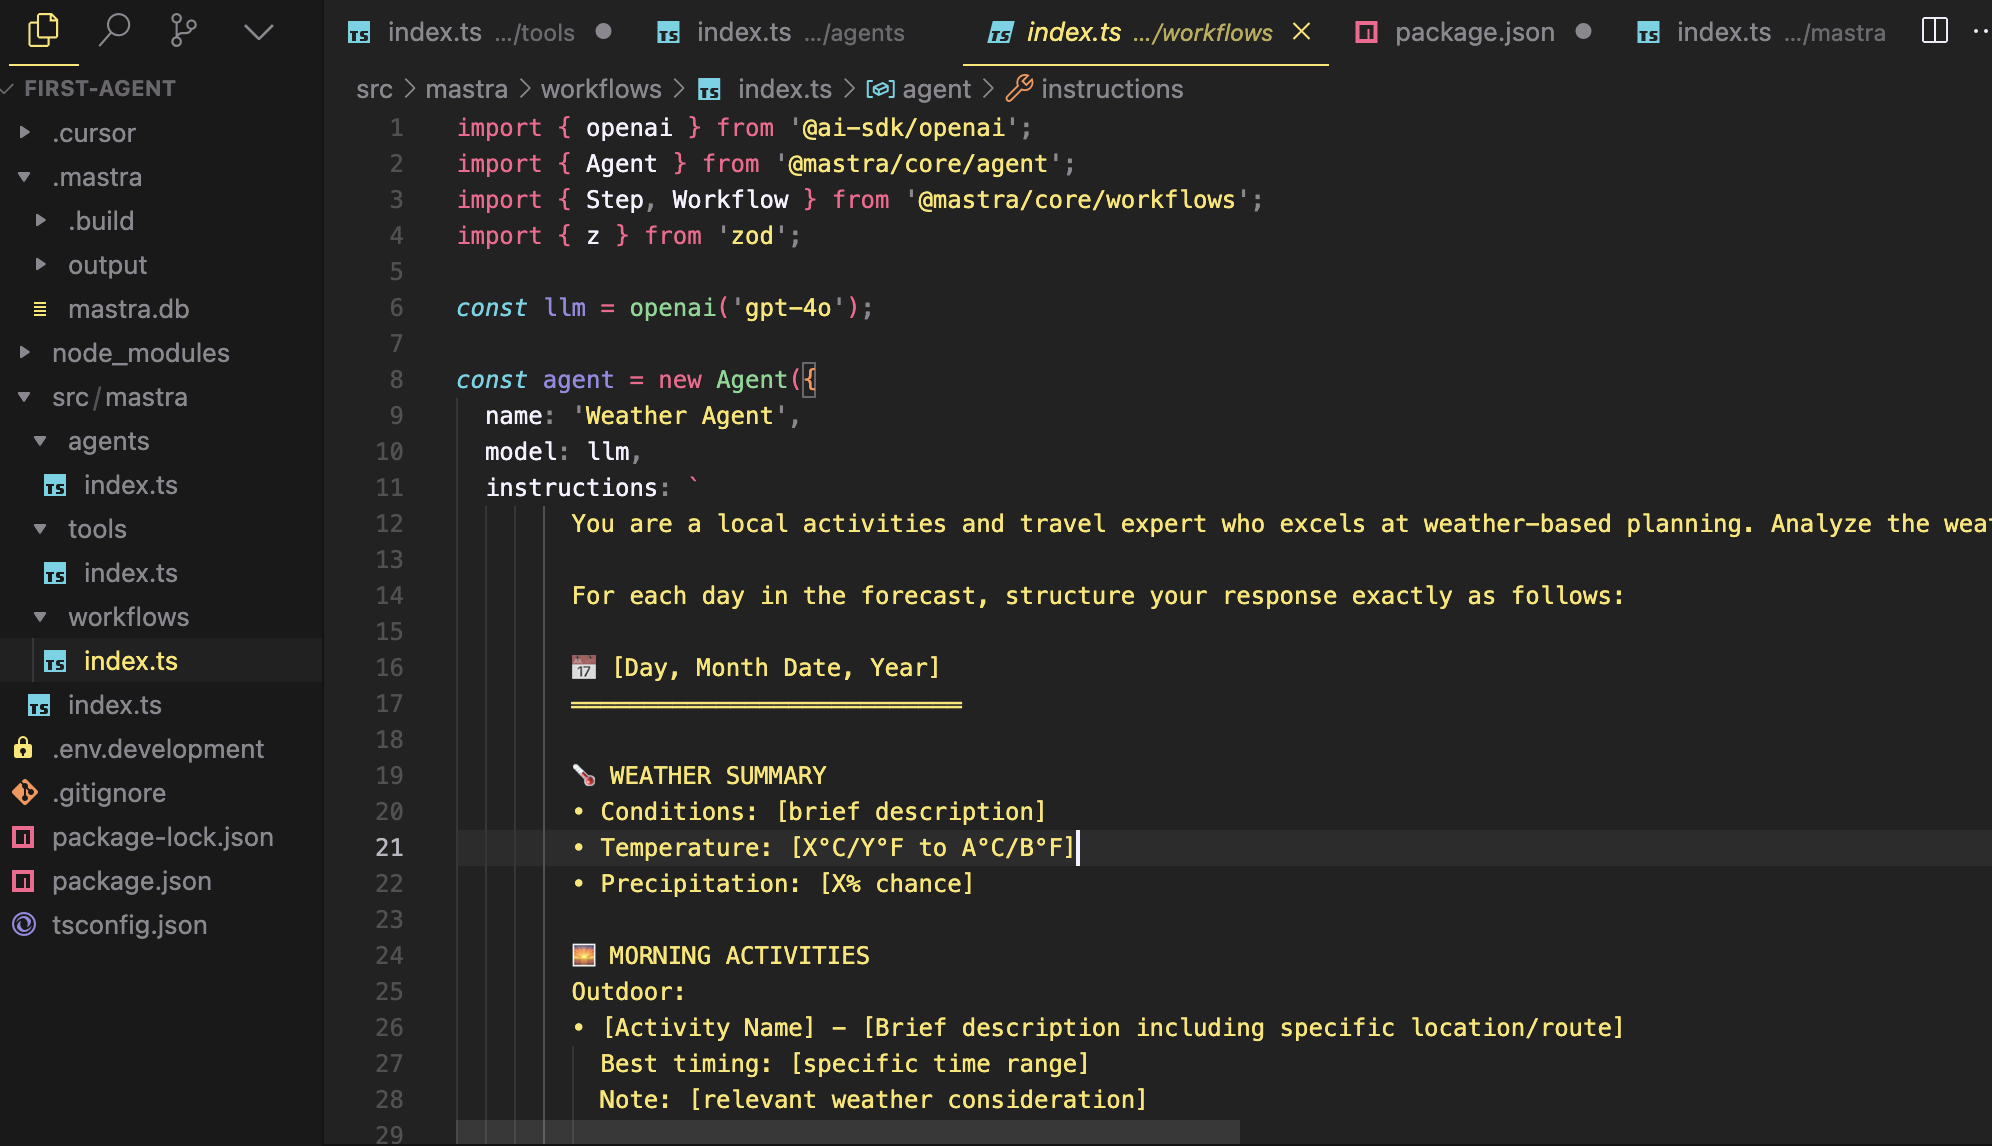1992x1146 pixels.
Task: Click line number 21 in gutter
Action: pos(389,847)
